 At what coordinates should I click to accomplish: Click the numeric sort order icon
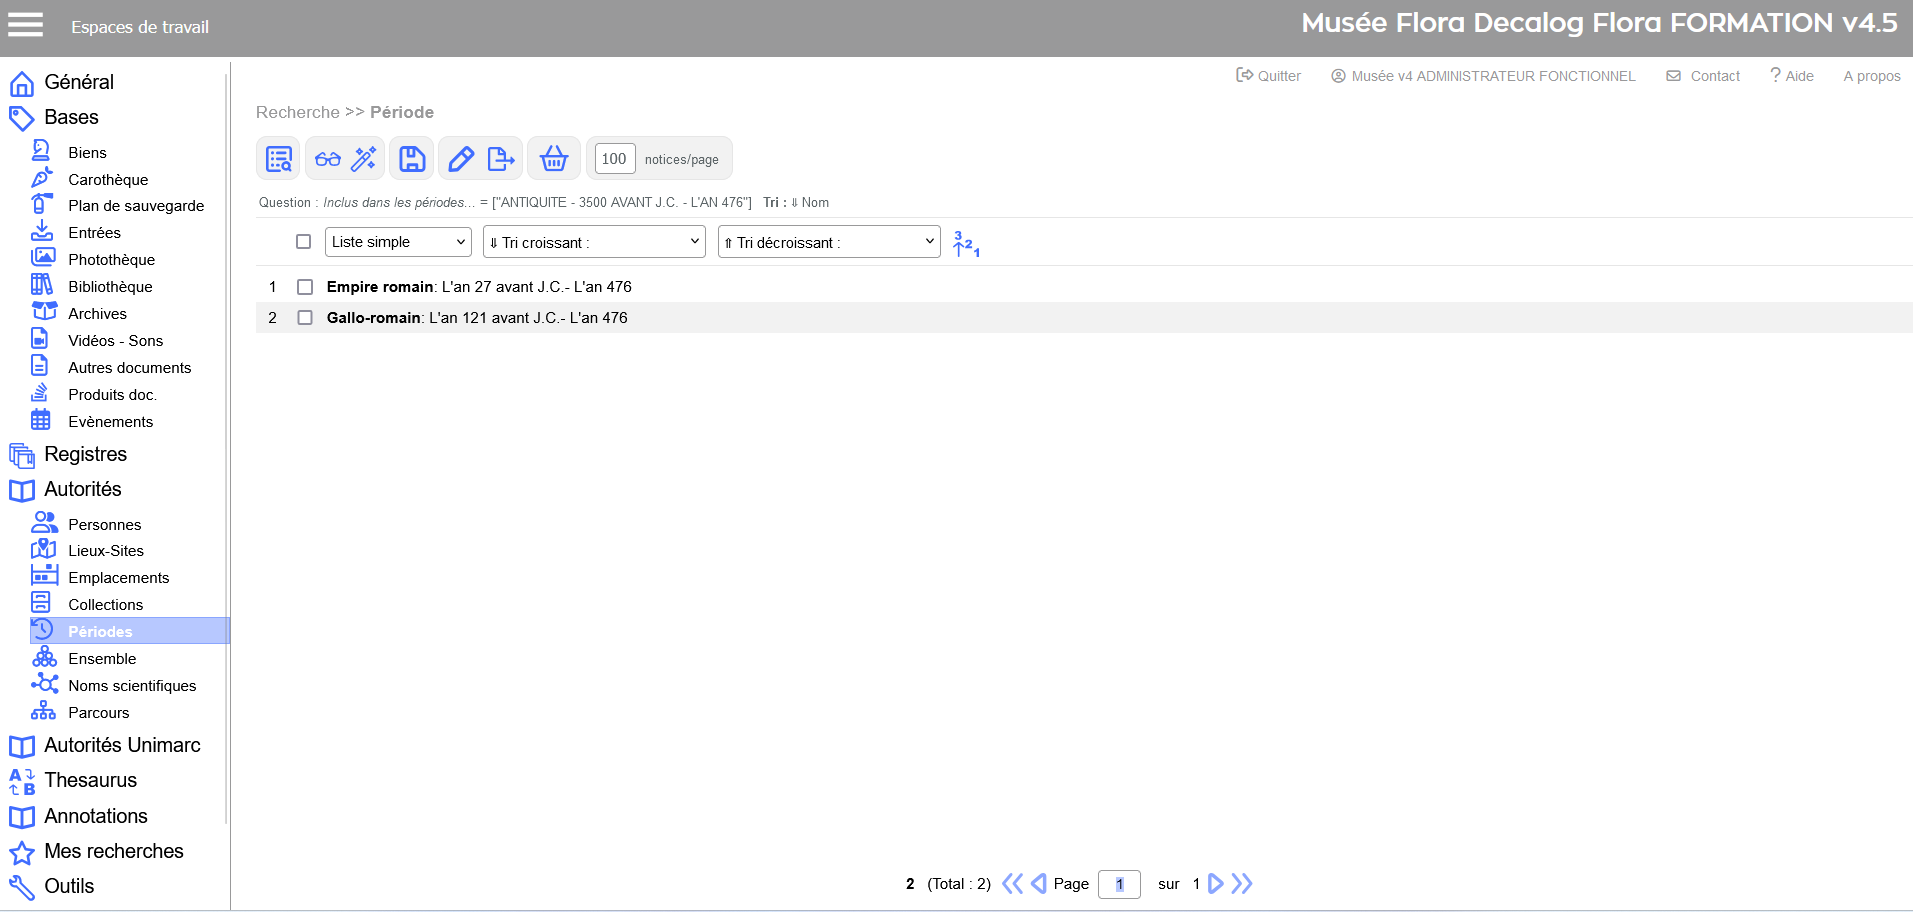965,243
